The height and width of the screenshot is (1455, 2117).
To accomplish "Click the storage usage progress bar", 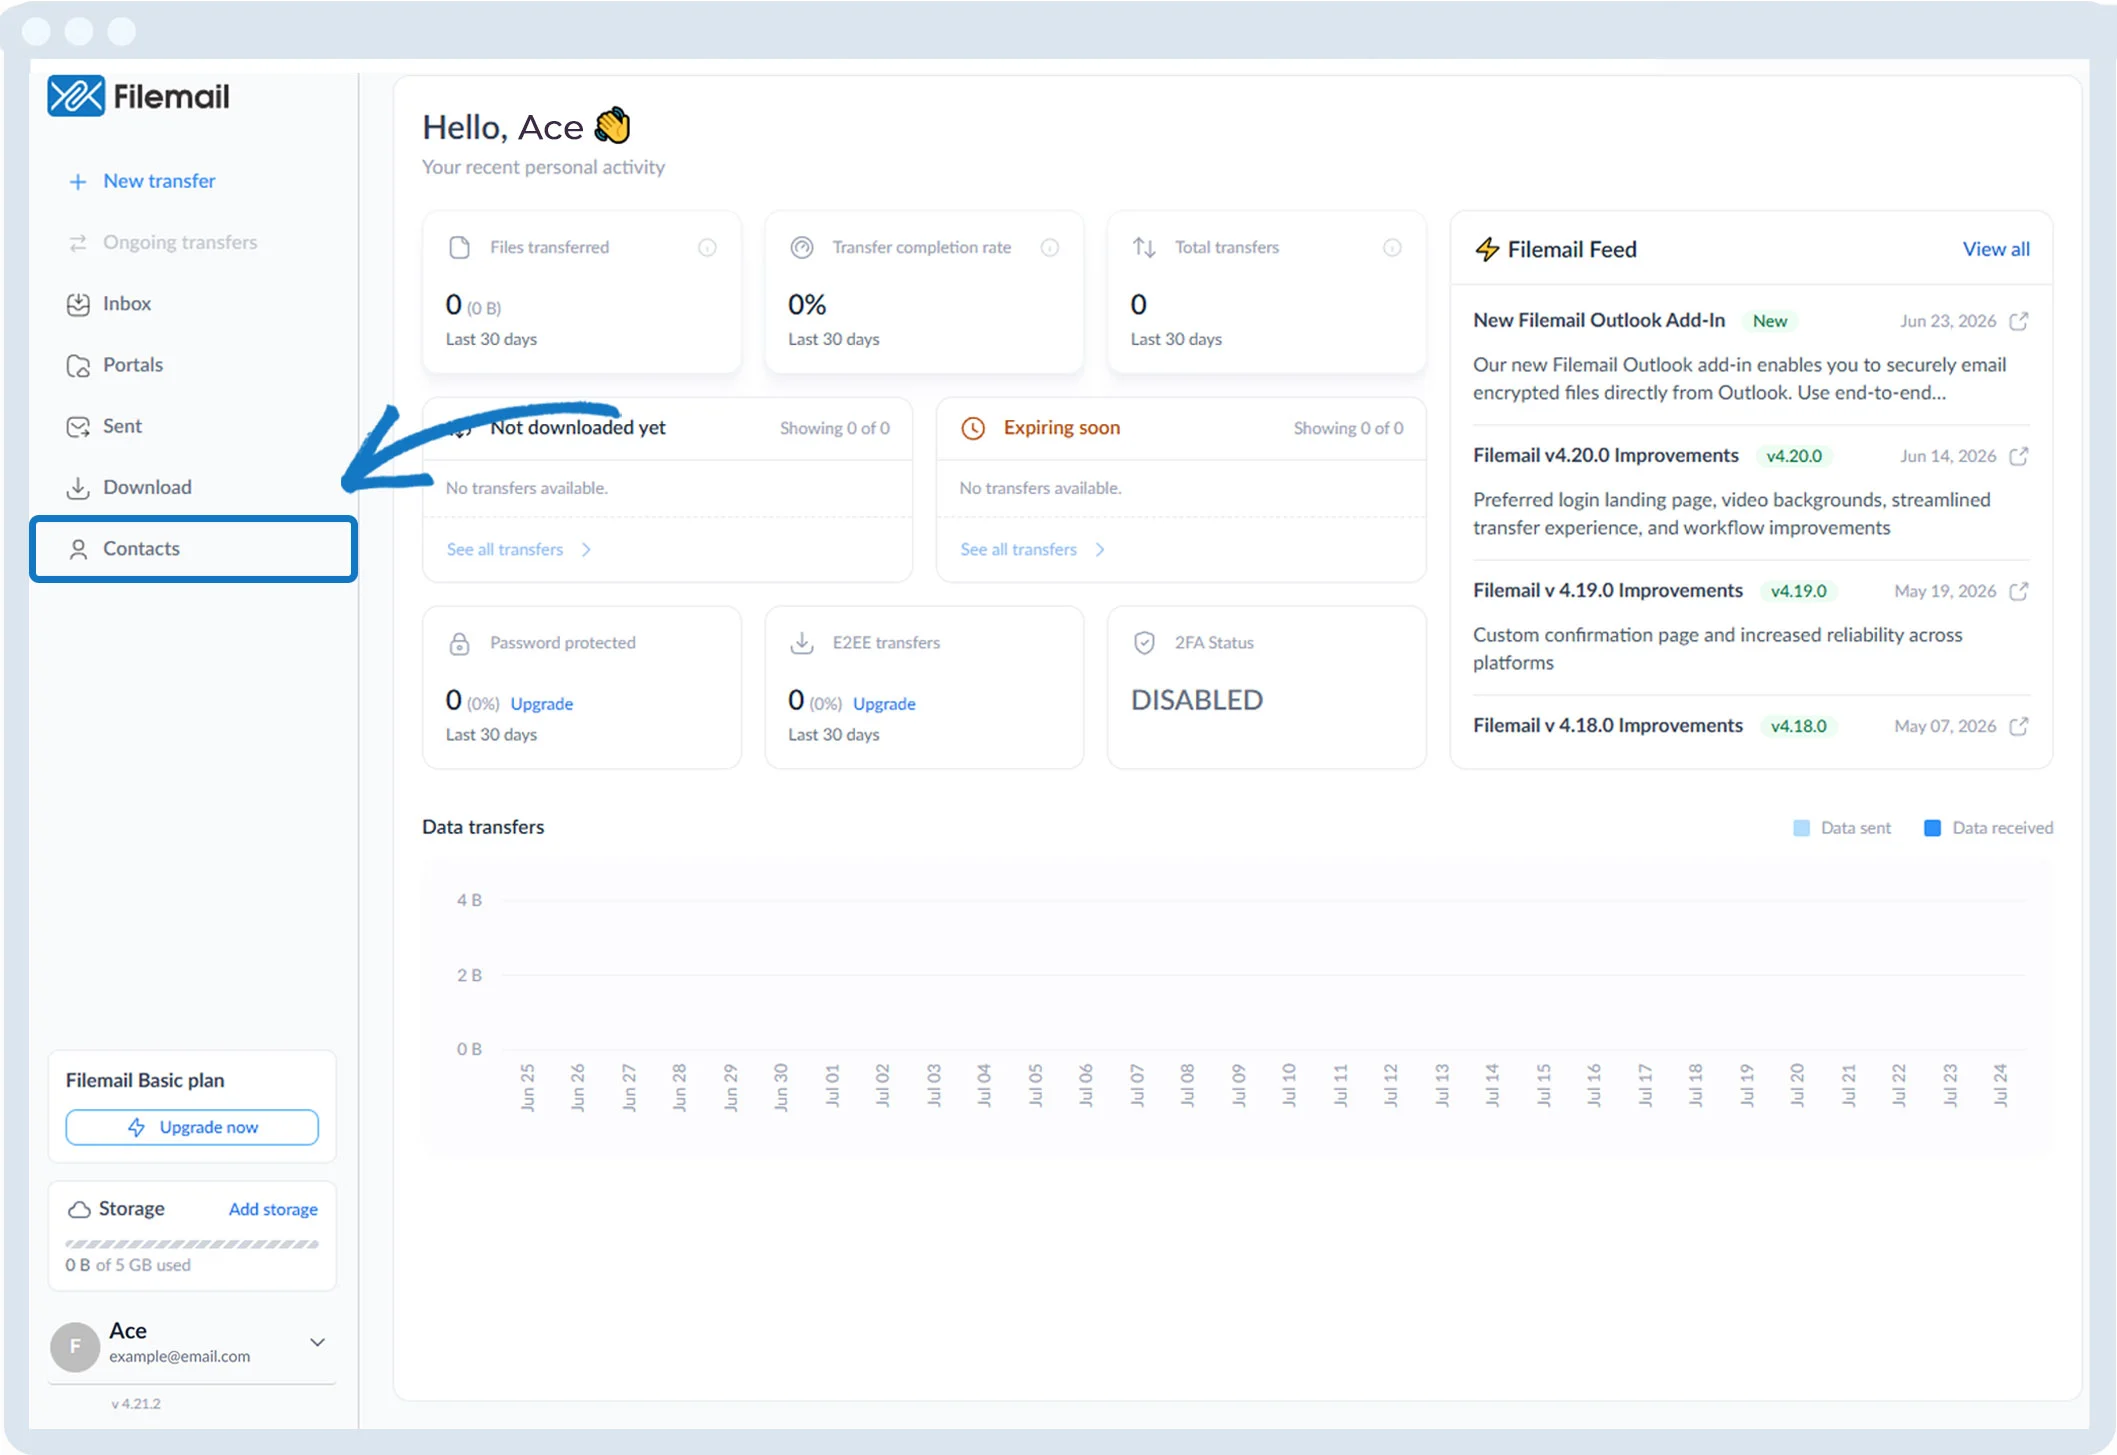I will pos(192,1244).
